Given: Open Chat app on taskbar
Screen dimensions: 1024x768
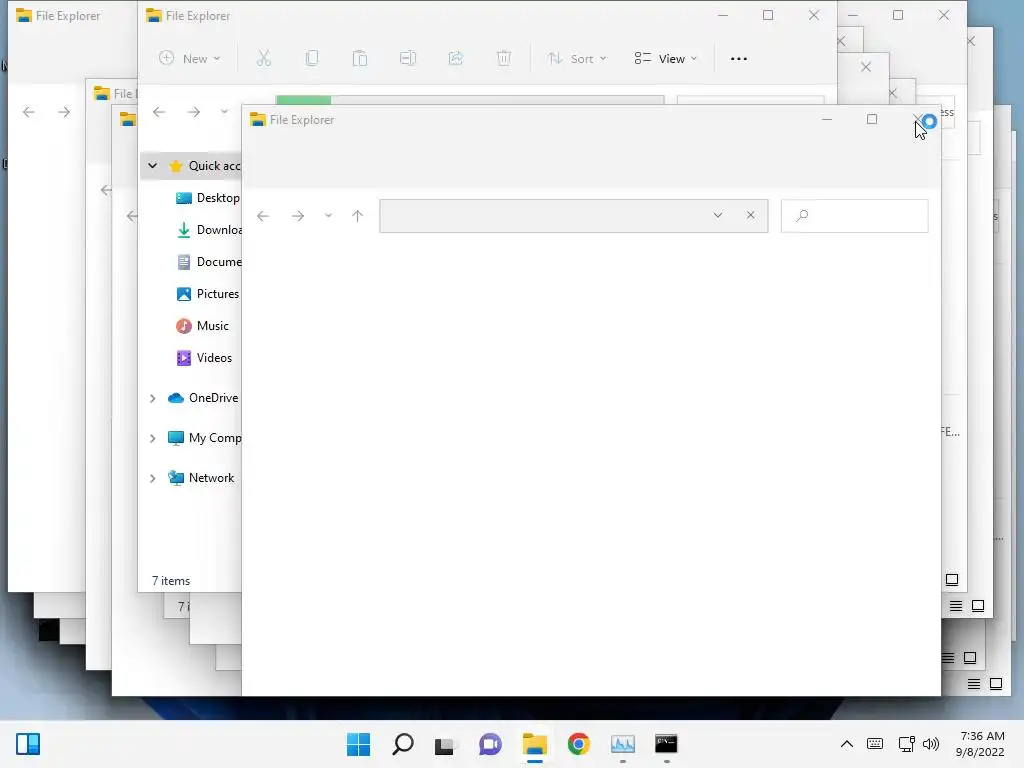Looking at the screenshot, I should 490,744.
